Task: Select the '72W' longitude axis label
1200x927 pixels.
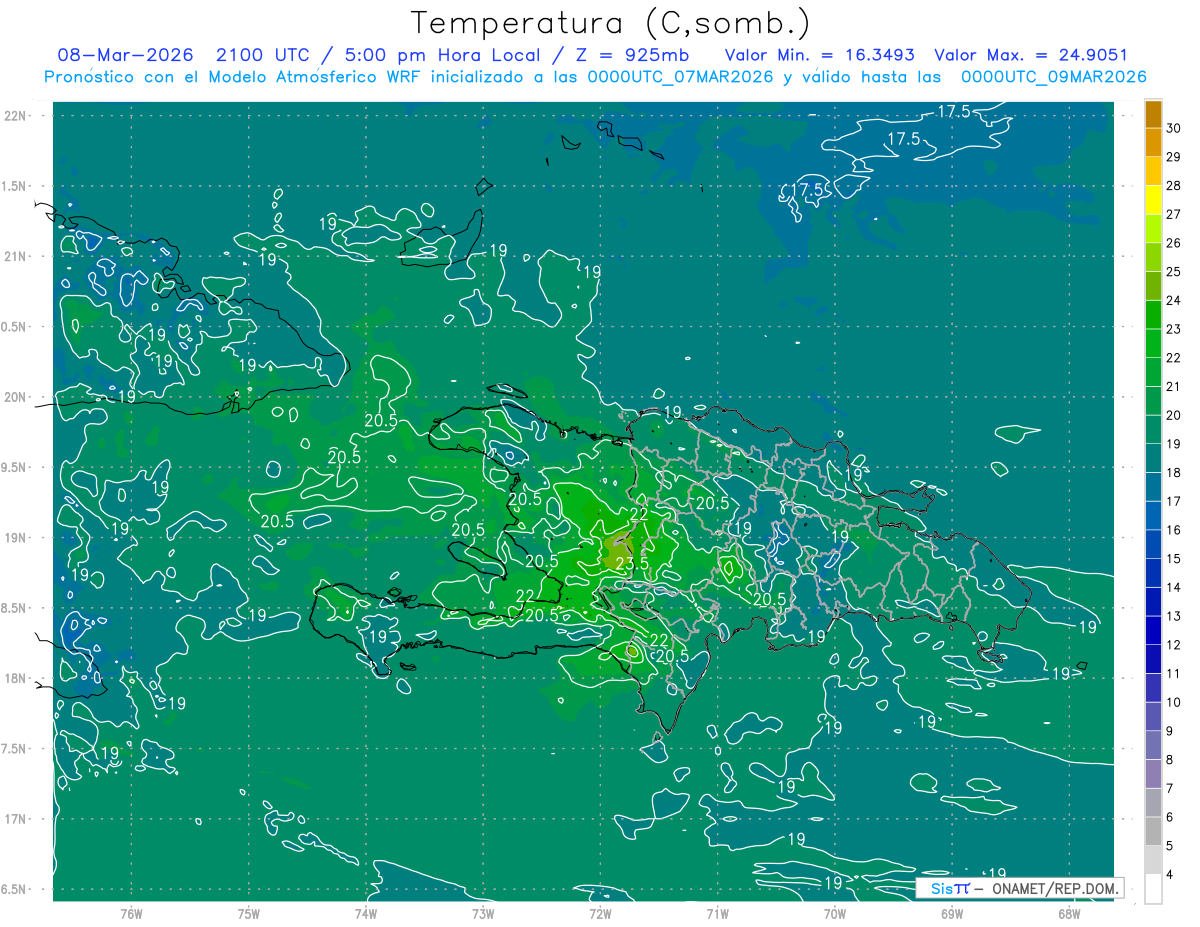Action: 600,913
